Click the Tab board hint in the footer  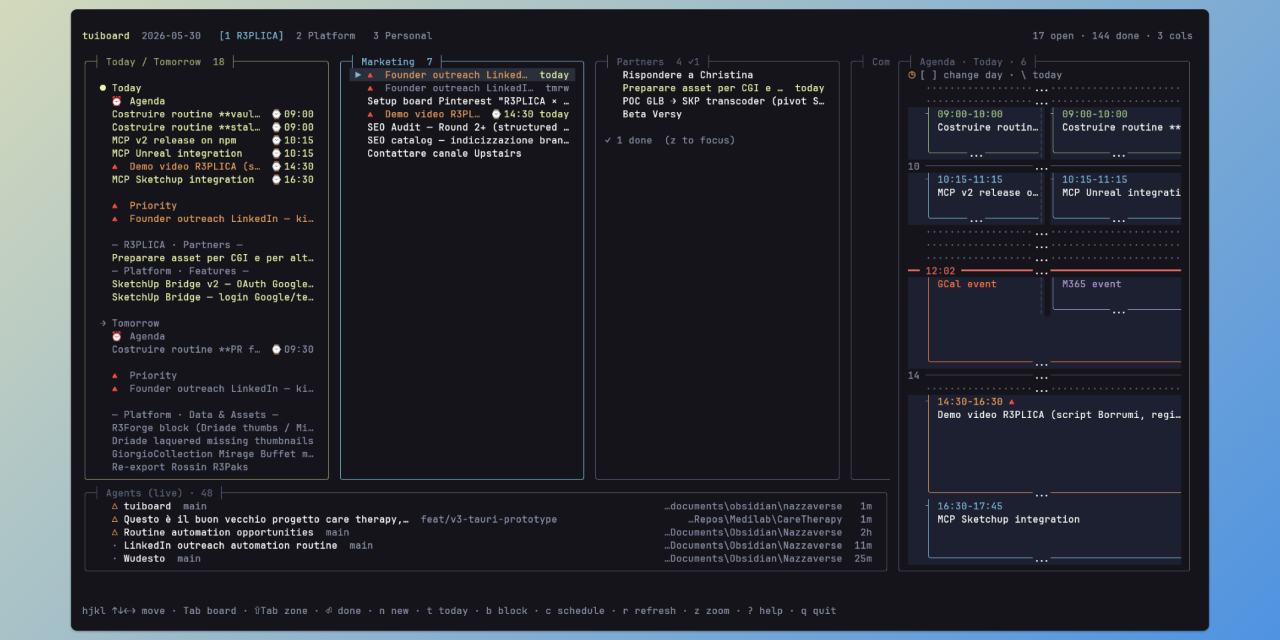[210, 611]
